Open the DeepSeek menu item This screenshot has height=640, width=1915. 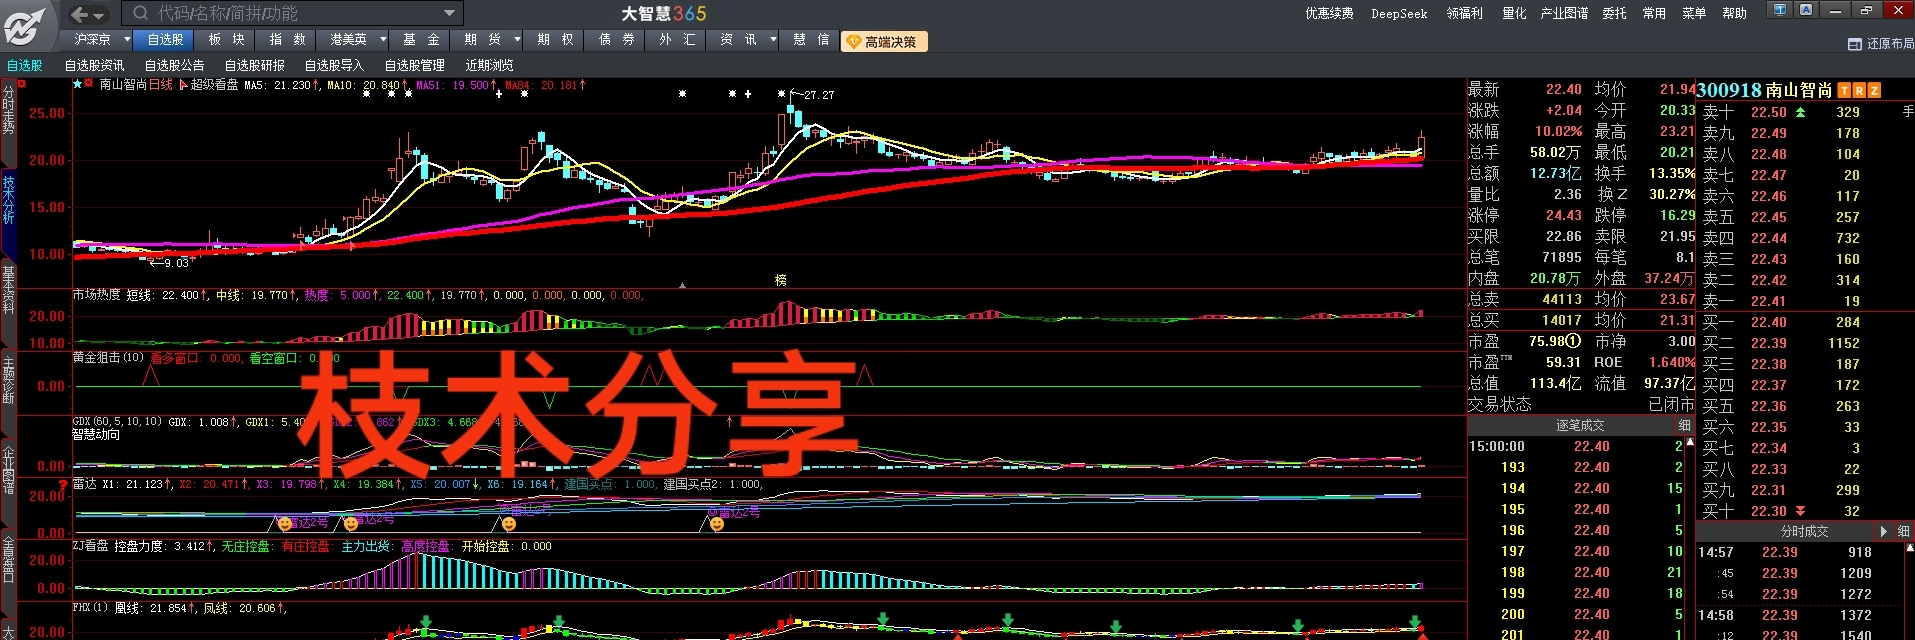click(x=1399, y=13)
